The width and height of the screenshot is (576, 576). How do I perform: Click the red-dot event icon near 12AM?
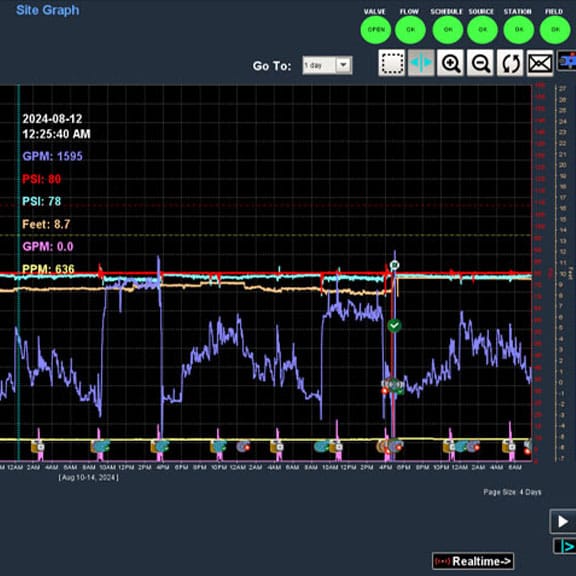point(243,446)
